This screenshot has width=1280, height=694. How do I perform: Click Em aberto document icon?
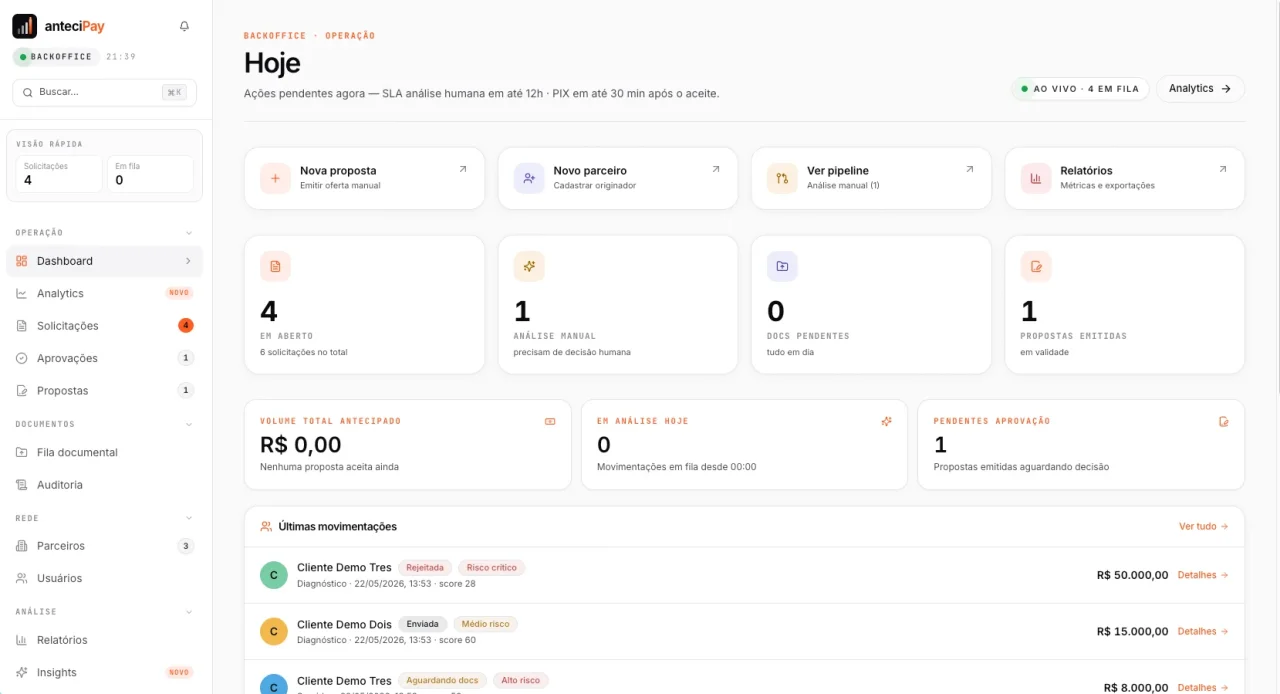[275, 266]
